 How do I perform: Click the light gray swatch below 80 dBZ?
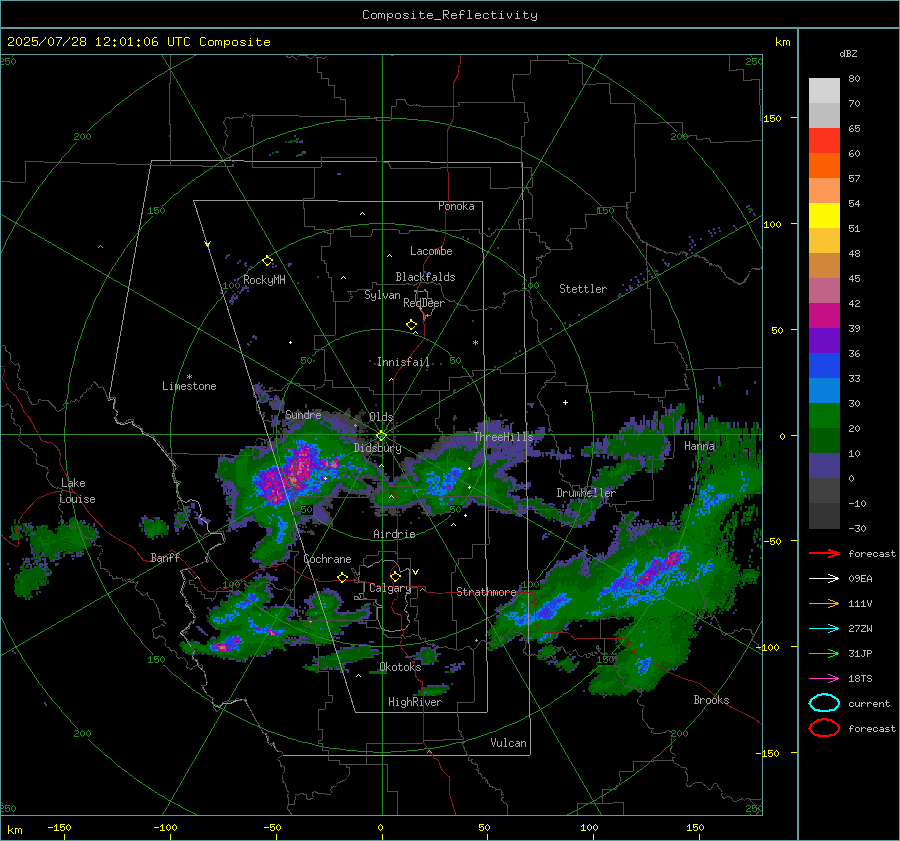pos(824,91)
